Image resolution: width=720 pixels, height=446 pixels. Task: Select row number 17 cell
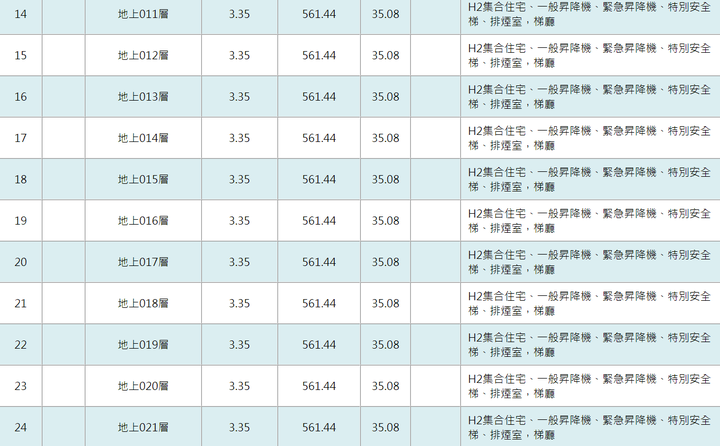21,138
